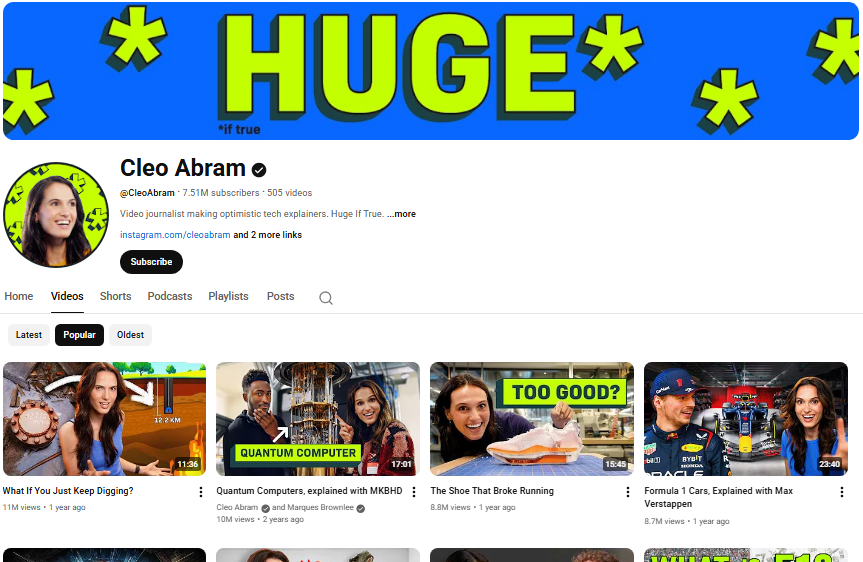Open title Formula 1 Cars, Explained with Max Verstappen
863x562 pixels.
pos(718,497)
